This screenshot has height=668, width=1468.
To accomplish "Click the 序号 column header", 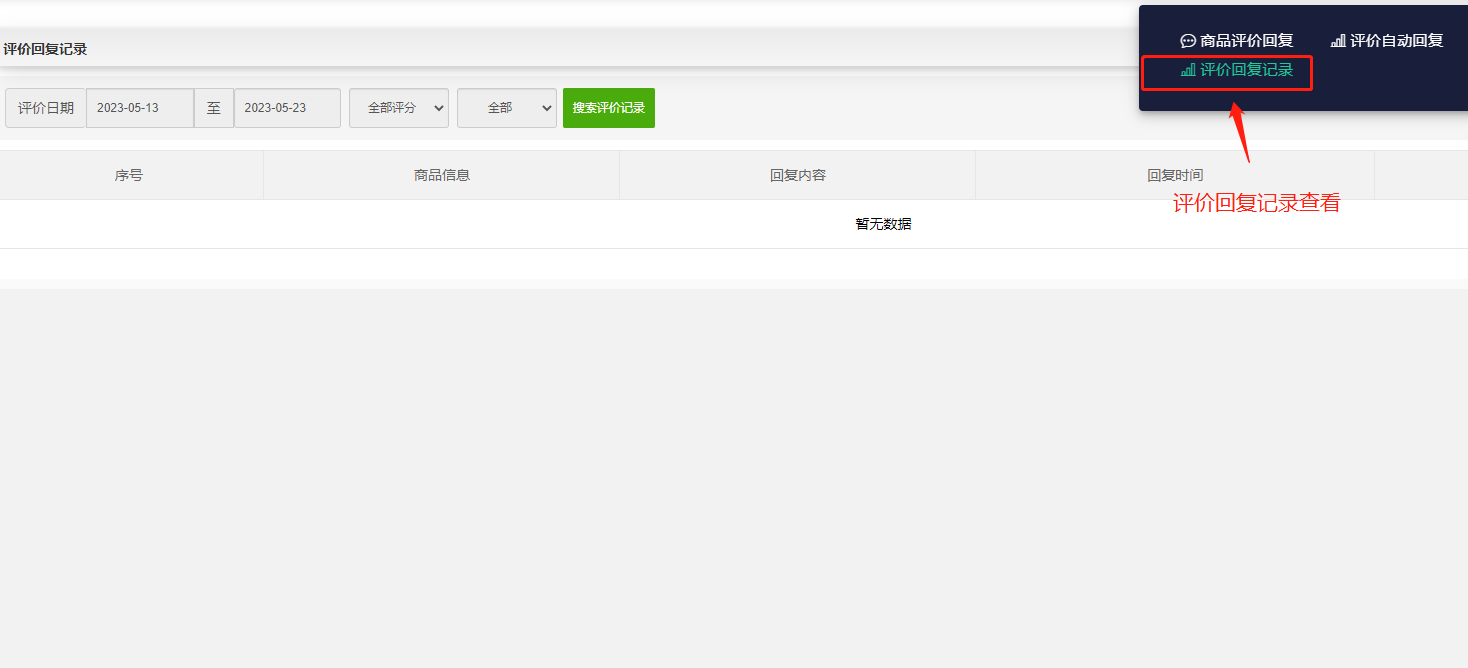I will click(129, 175).
